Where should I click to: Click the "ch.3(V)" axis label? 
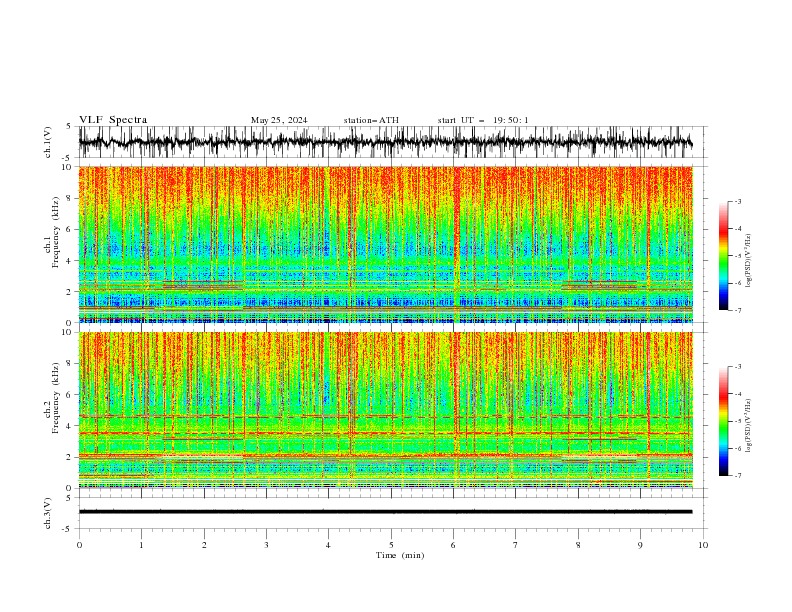pos(48,513)
